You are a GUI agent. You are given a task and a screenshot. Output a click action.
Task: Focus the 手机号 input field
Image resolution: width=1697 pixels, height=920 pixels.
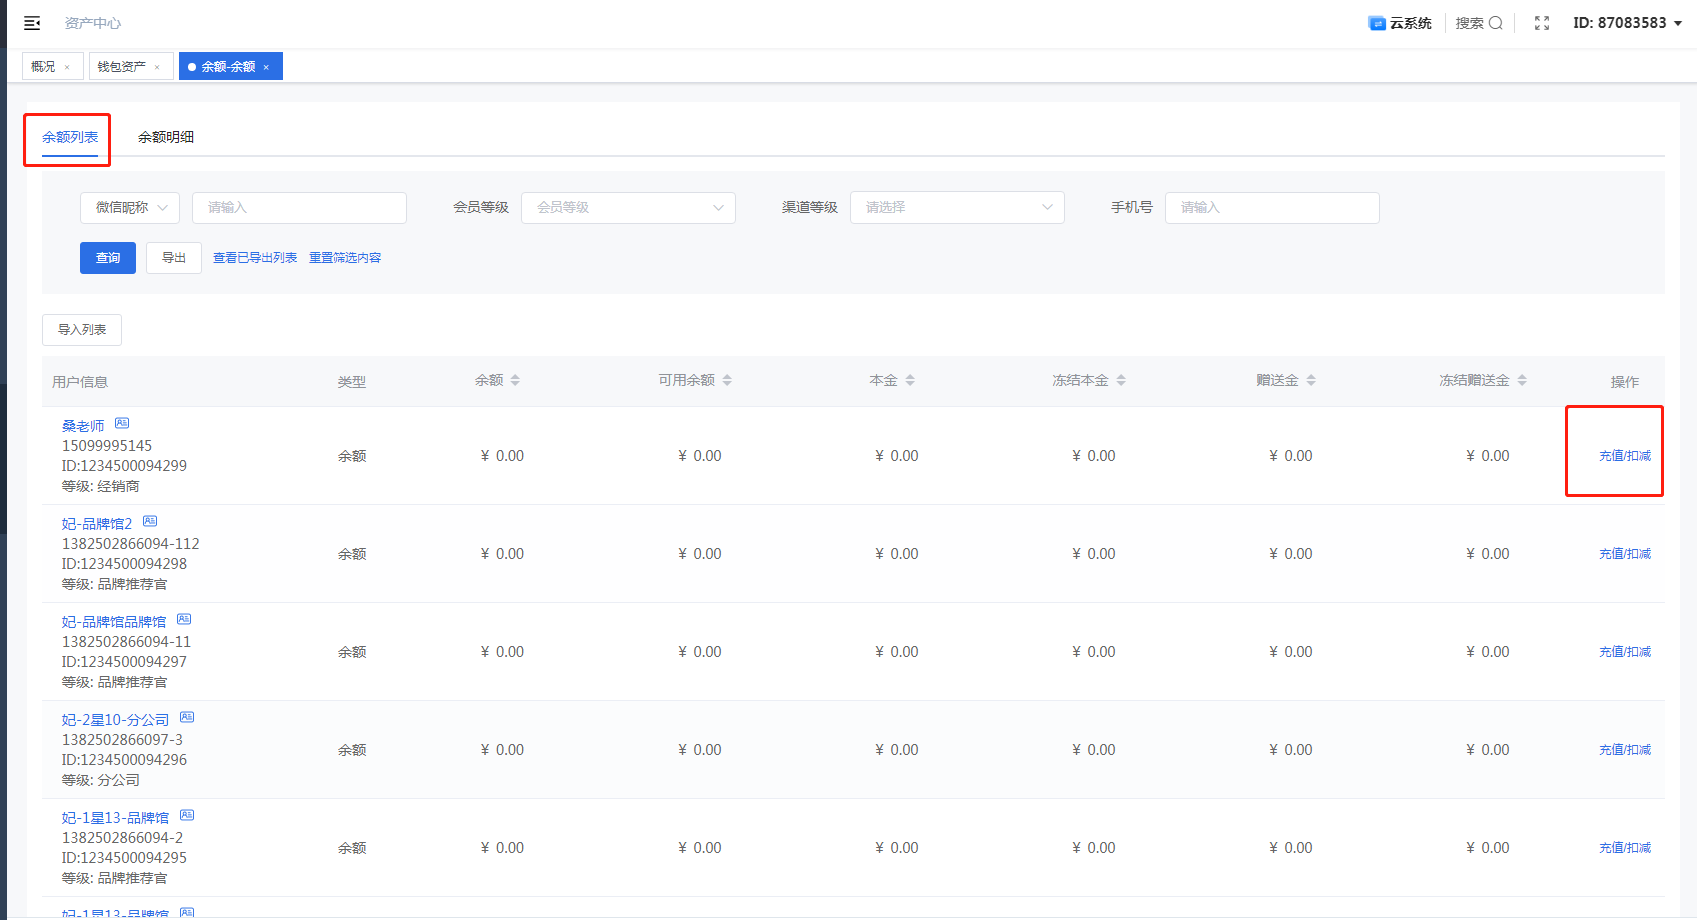click(1272, 208)
